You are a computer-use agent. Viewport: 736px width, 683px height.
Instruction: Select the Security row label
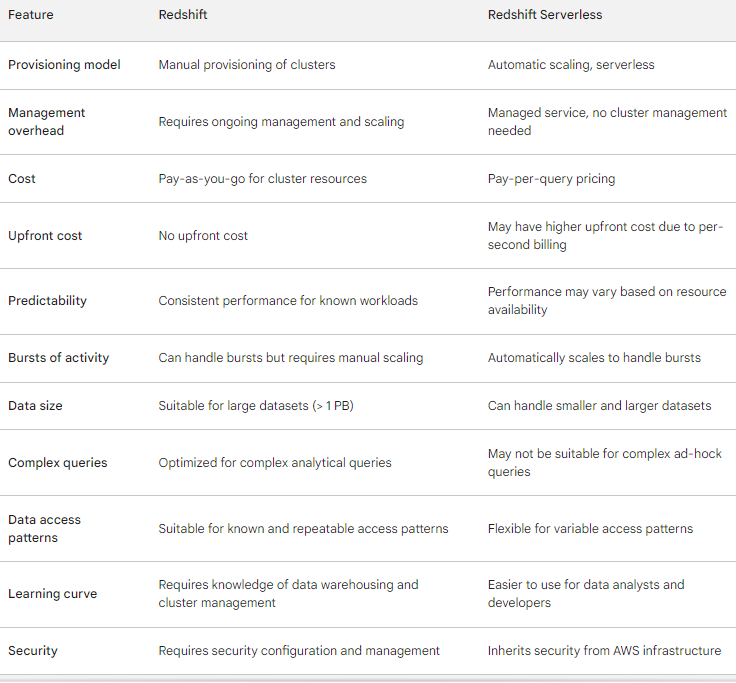click(32, 651)
